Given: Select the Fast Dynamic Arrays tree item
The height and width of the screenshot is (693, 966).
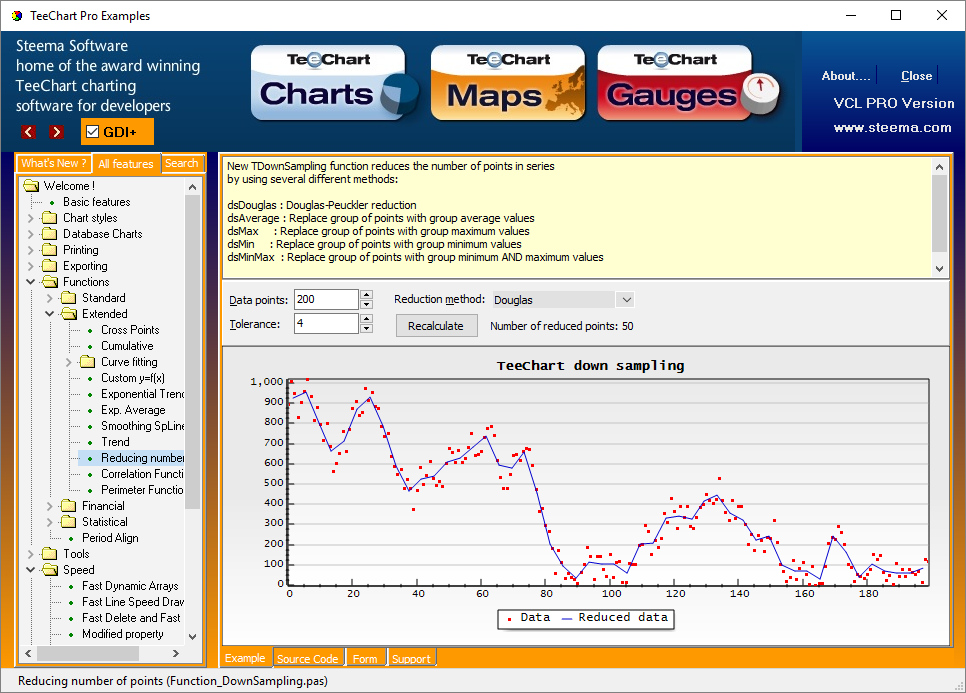Looking at the screenshot, I should point(130,586).
